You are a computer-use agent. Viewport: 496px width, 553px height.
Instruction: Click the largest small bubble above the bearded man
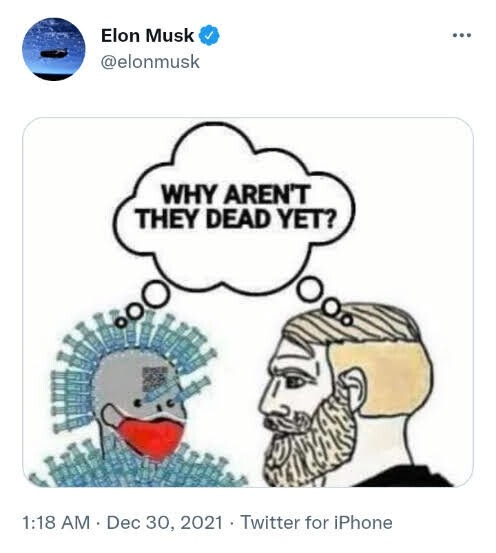click(x=309, y=290)
